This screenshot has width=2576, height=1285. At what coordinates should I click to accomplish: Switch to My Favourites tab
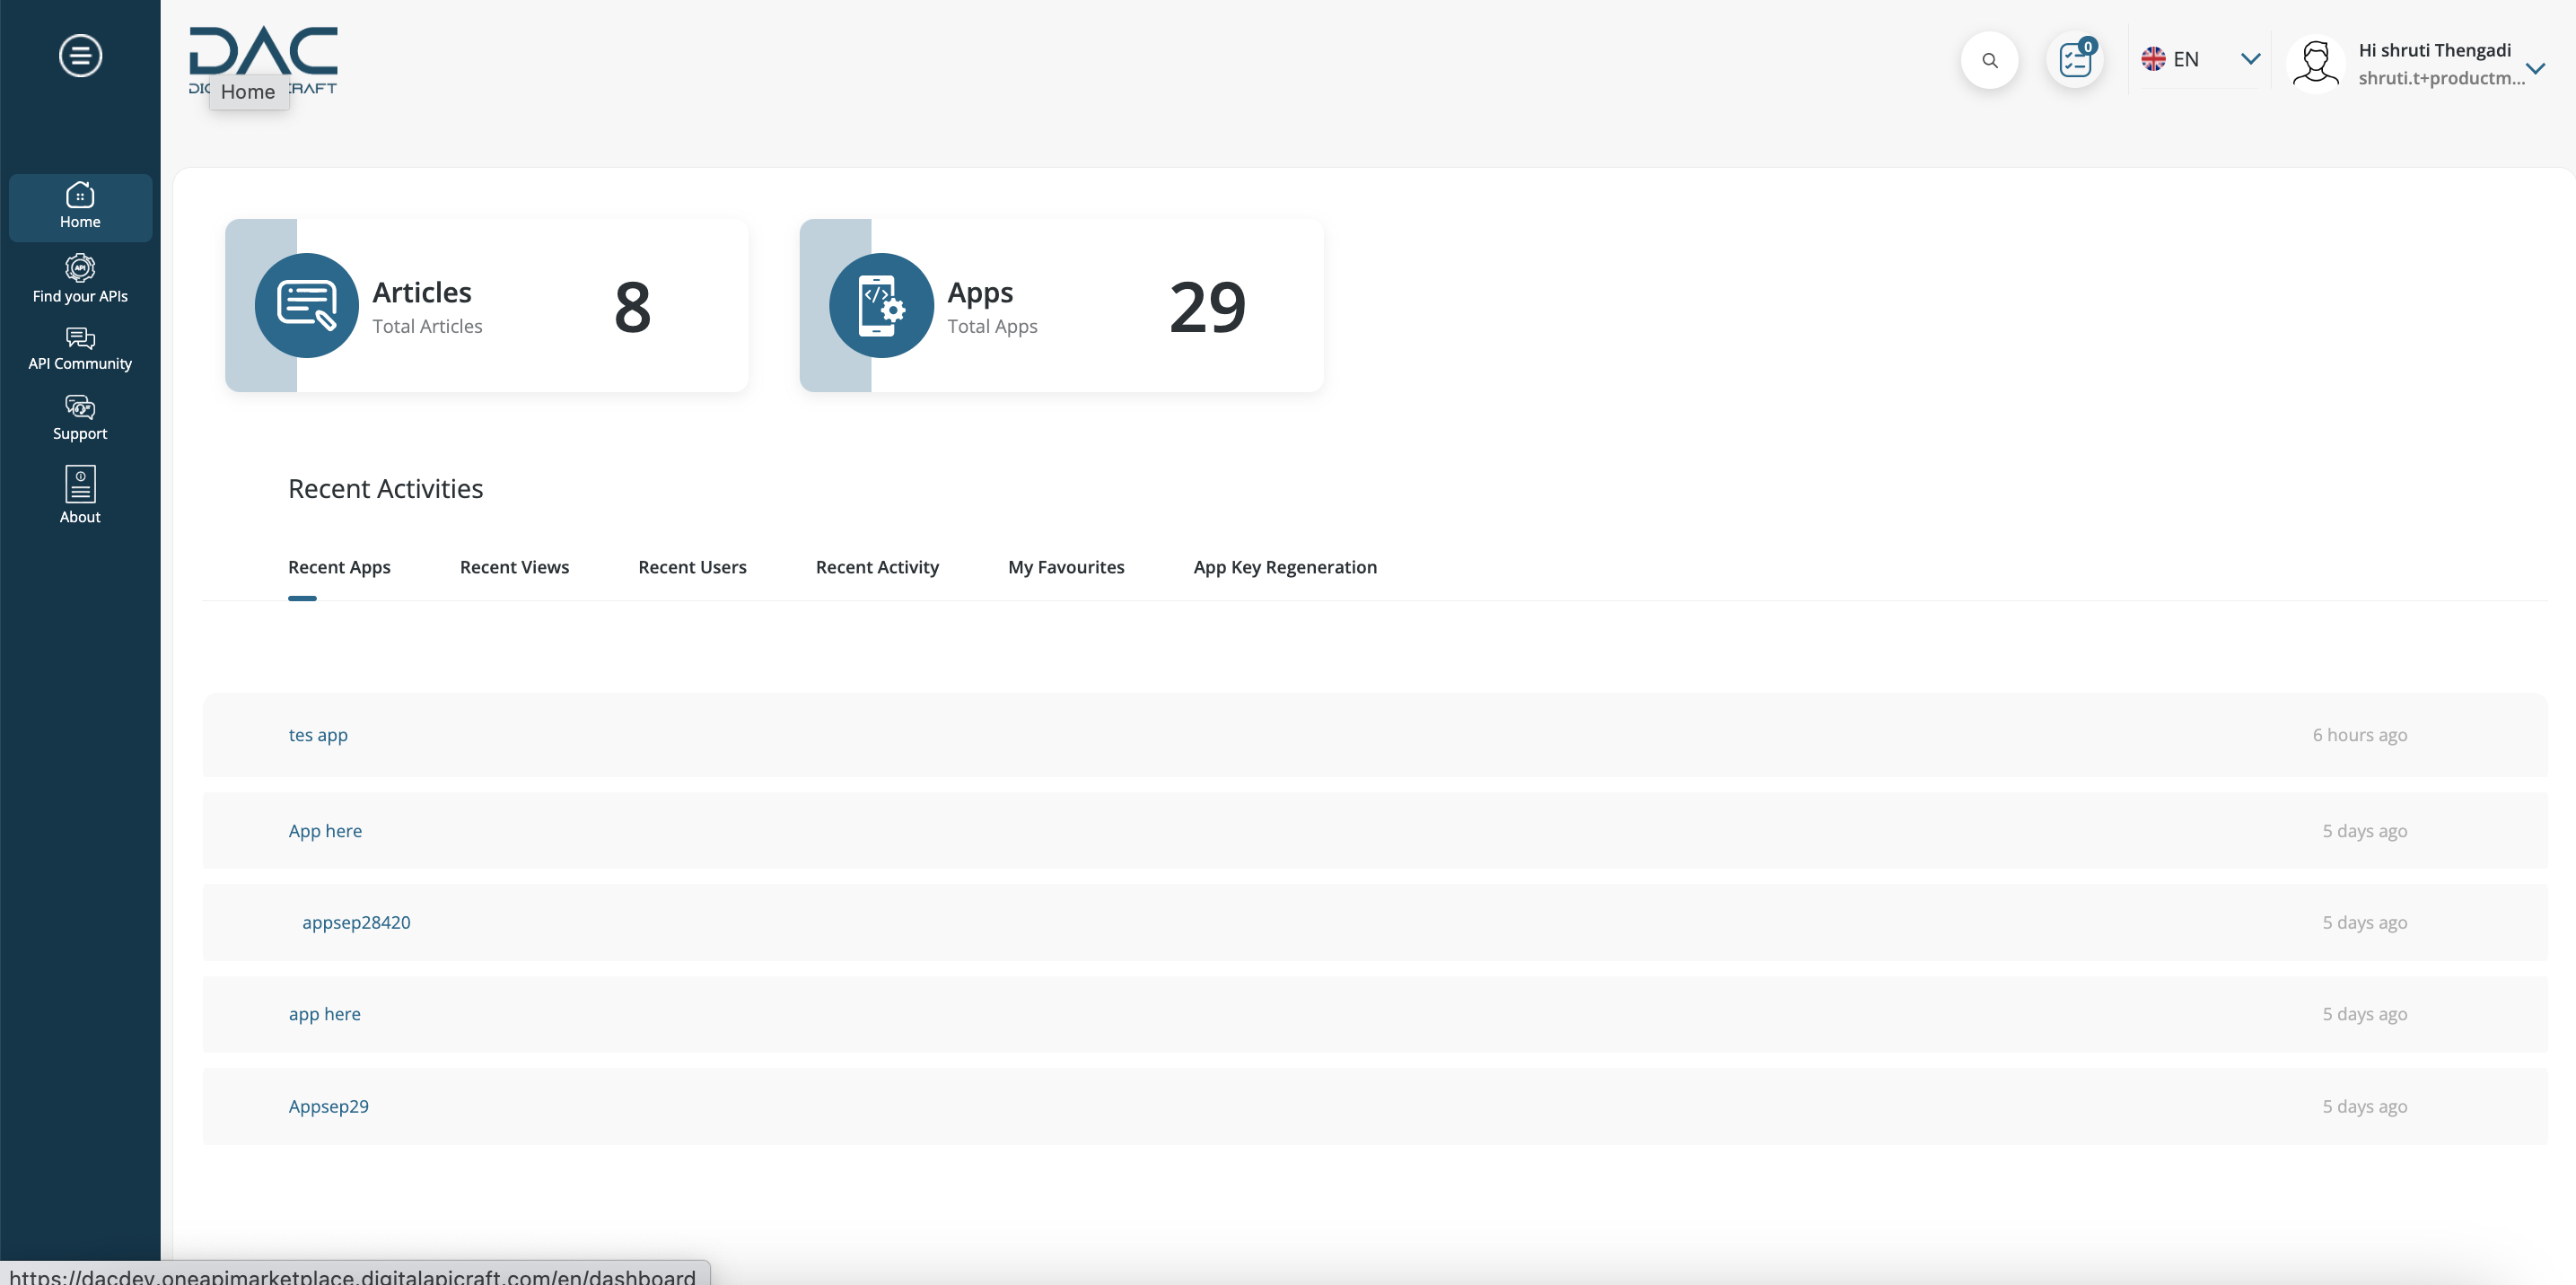(x=1066, y=567)
